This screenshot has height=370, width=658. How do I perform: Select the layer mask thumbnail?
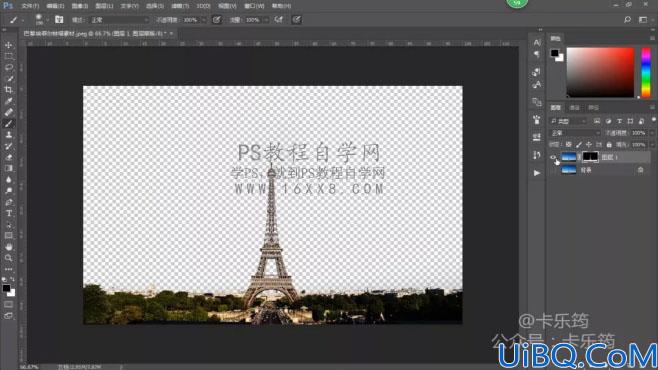[590, 157]
